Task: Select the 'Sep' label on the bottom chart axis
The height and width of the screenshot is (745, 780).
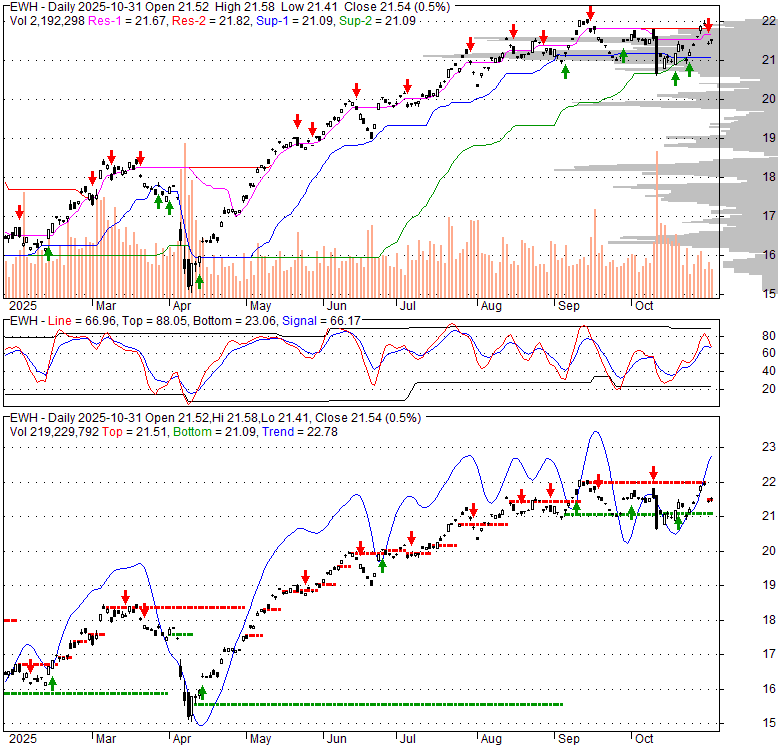Action: (x=569, y=739)
